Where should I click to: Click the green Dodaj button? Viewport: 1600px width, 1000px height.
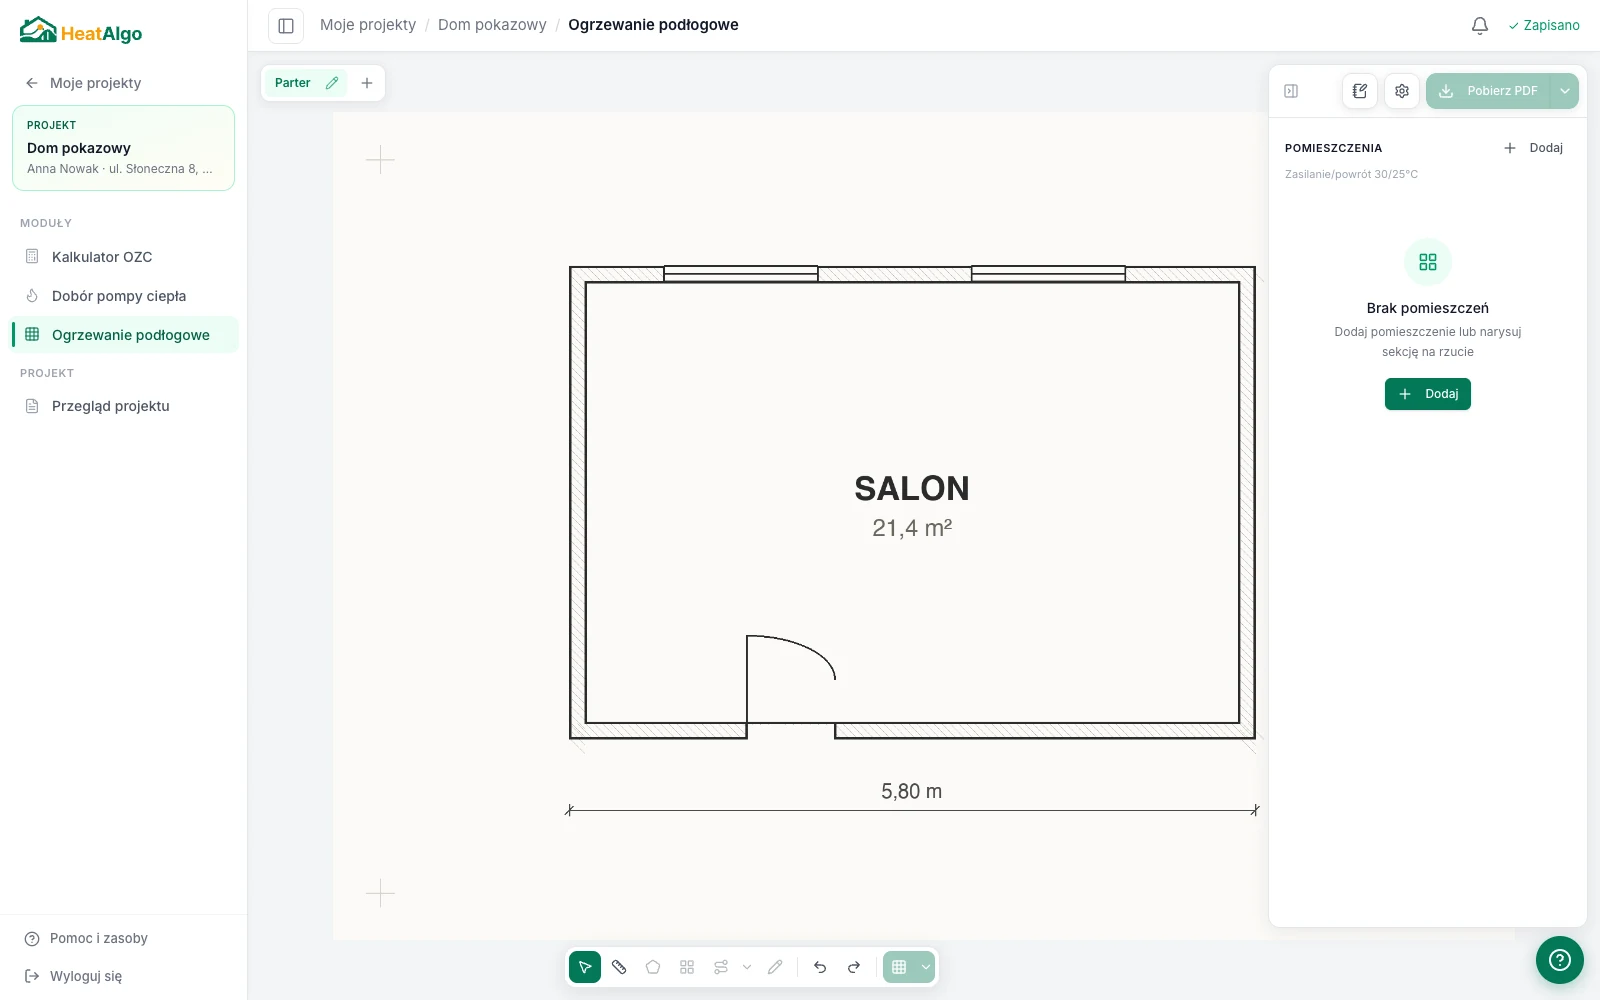pos(1428,394)
